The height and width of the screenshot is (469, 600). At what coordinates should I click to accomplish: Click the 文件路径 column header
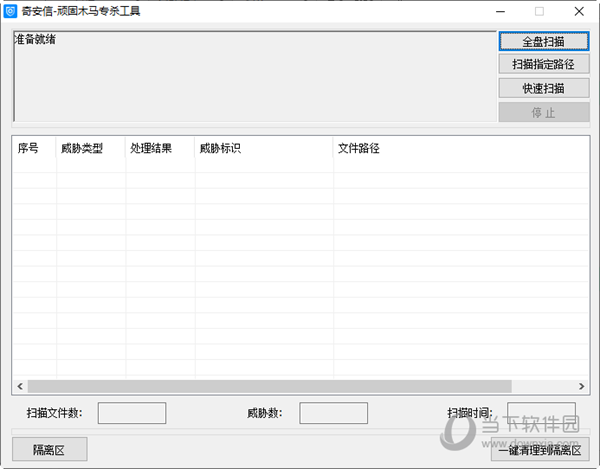pyautogui.click(x=461, y=148)
